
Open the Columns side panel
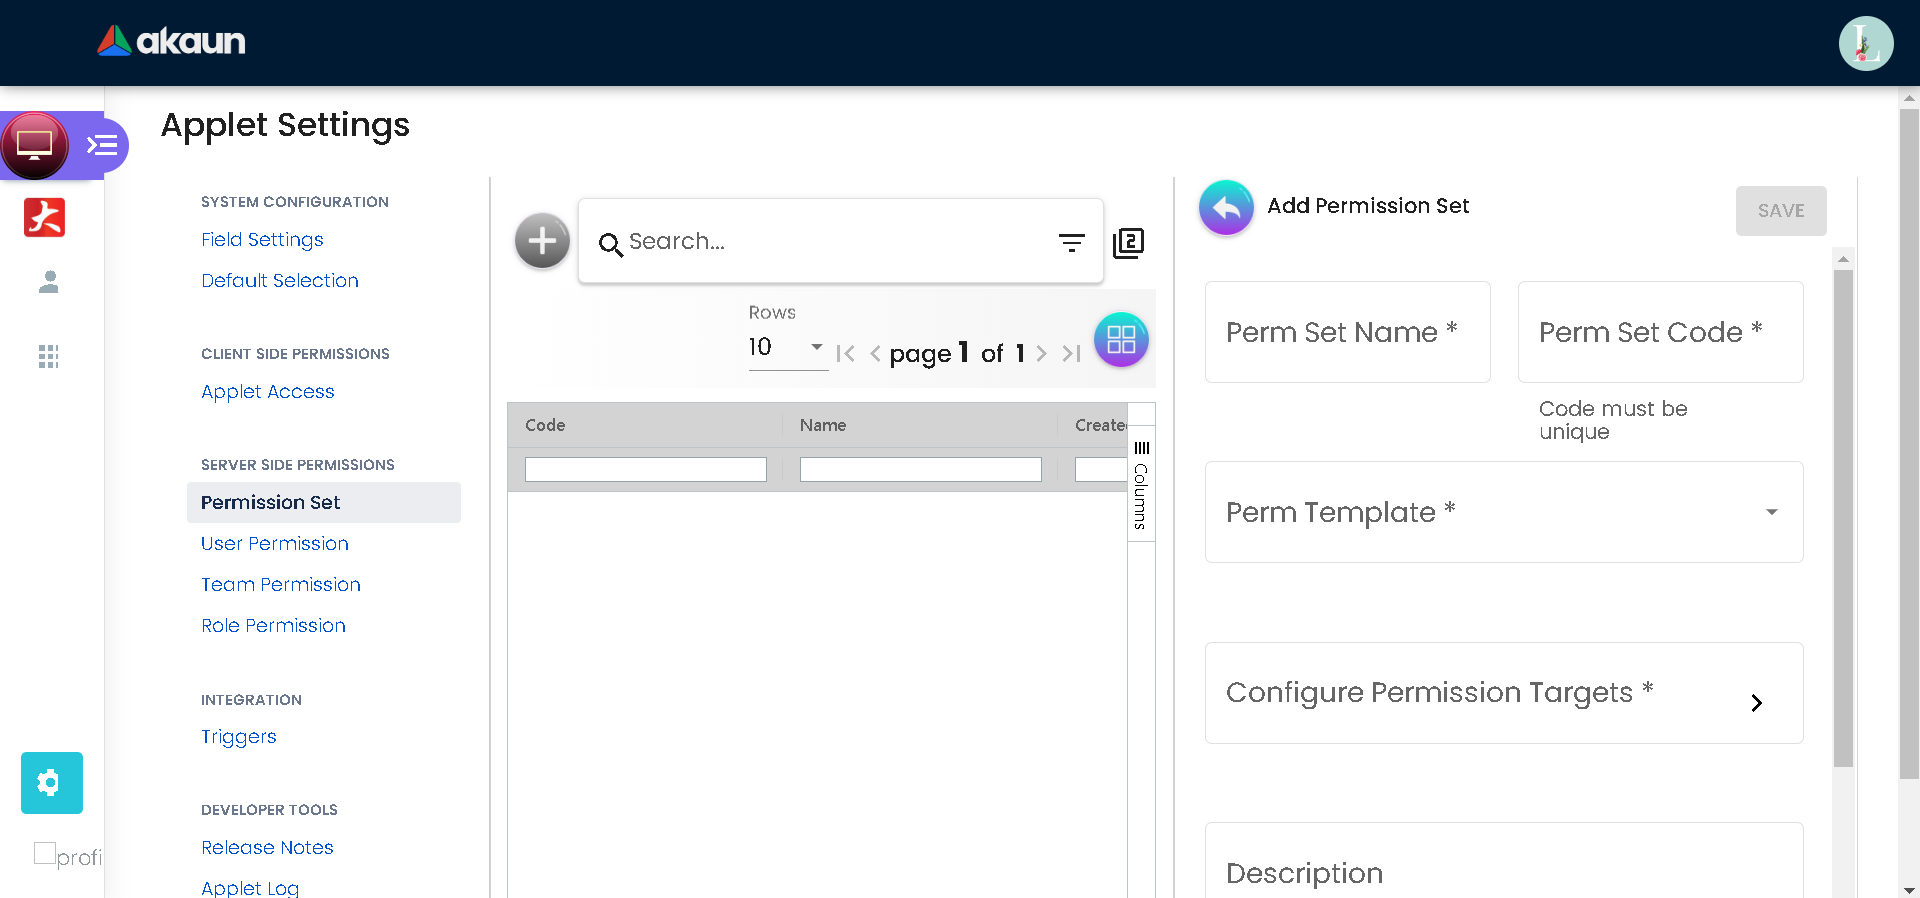coord(1141,485)
